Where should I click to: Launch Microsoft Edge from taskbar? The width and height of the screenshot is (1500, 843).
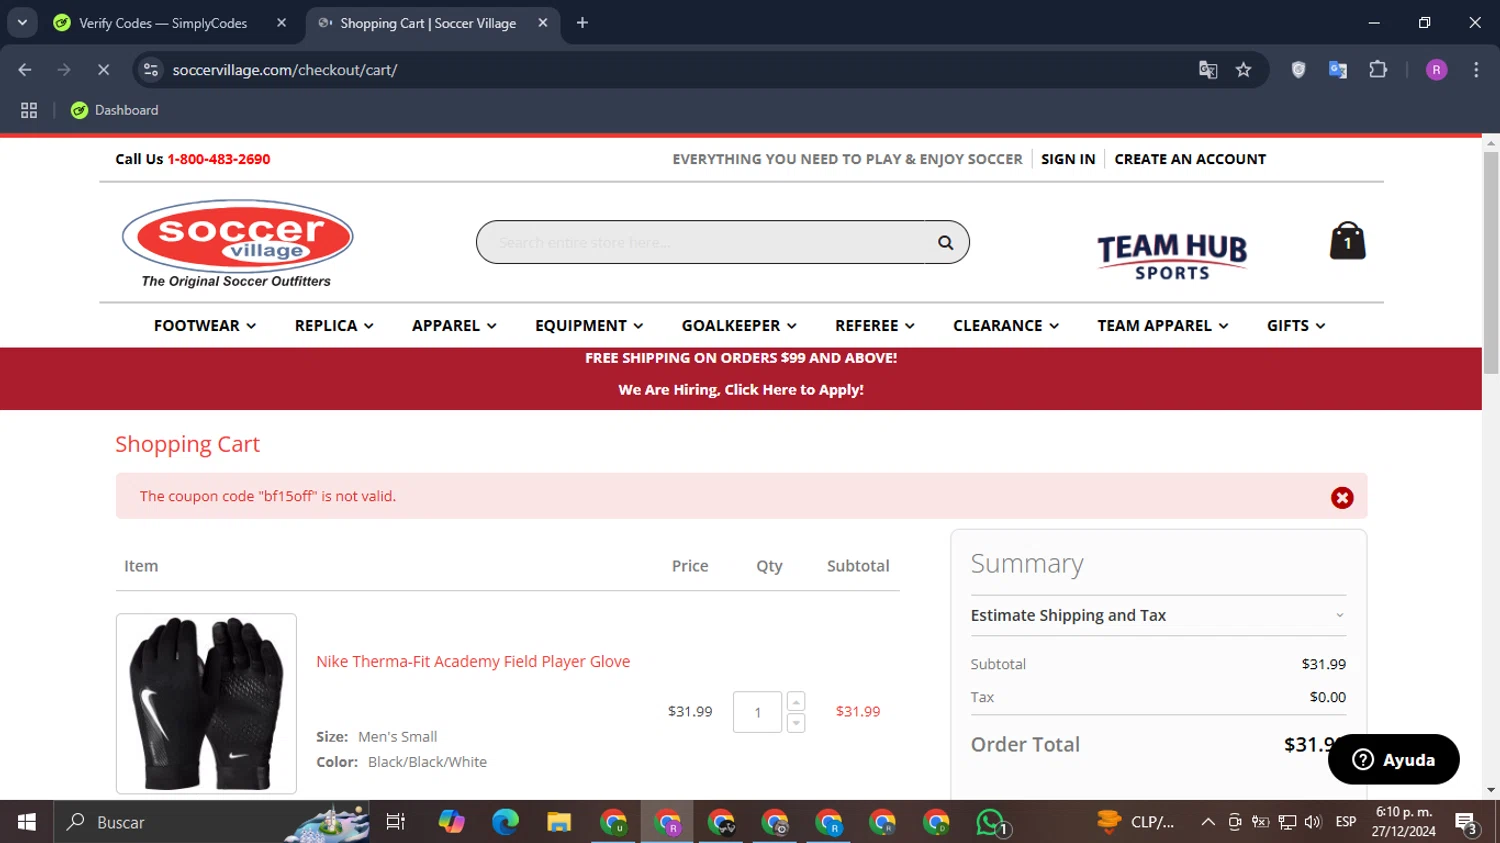(505, 822)
